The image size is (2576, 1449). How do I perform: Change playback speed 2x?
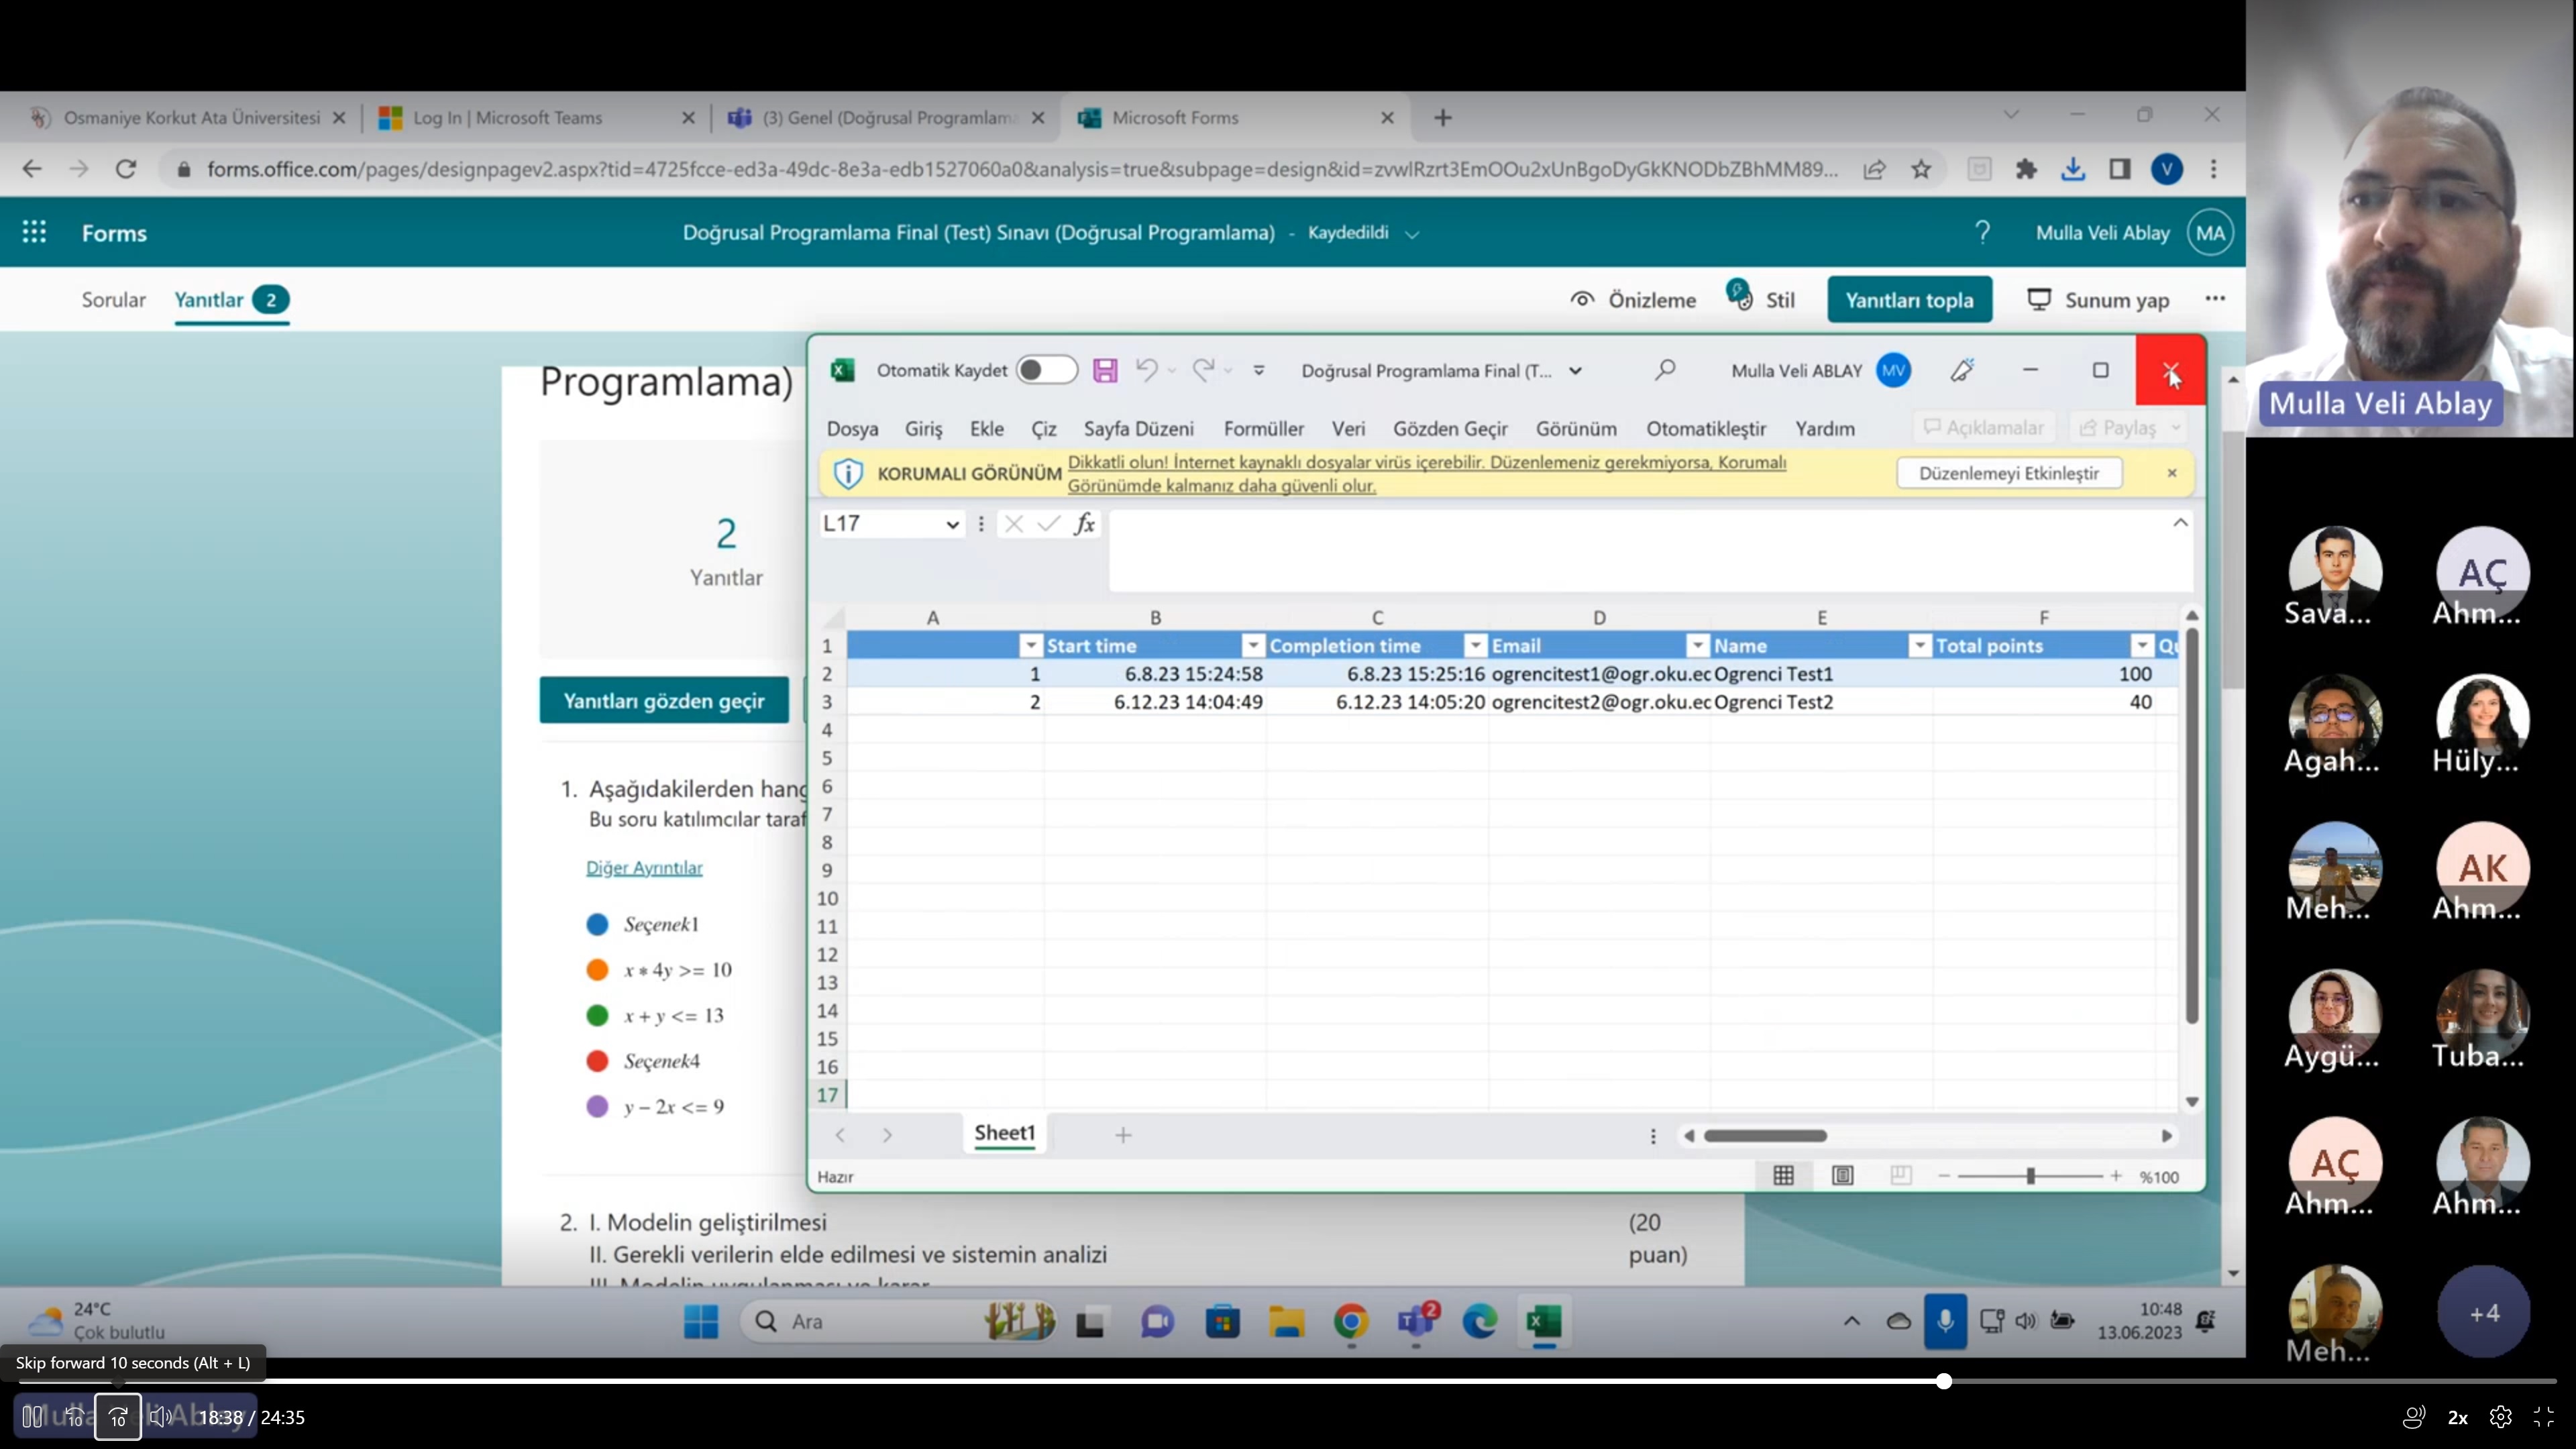coord(2457,1417)
